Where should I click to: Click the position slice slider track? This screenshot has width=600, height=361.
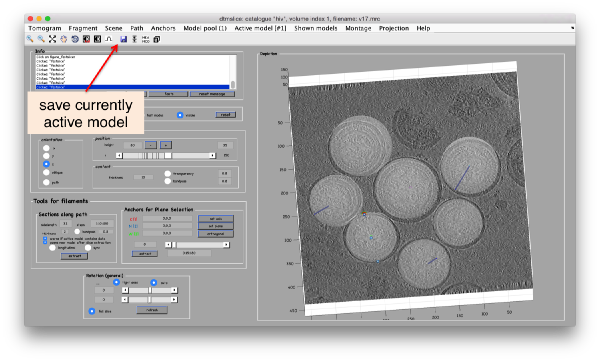coord(166,155)
